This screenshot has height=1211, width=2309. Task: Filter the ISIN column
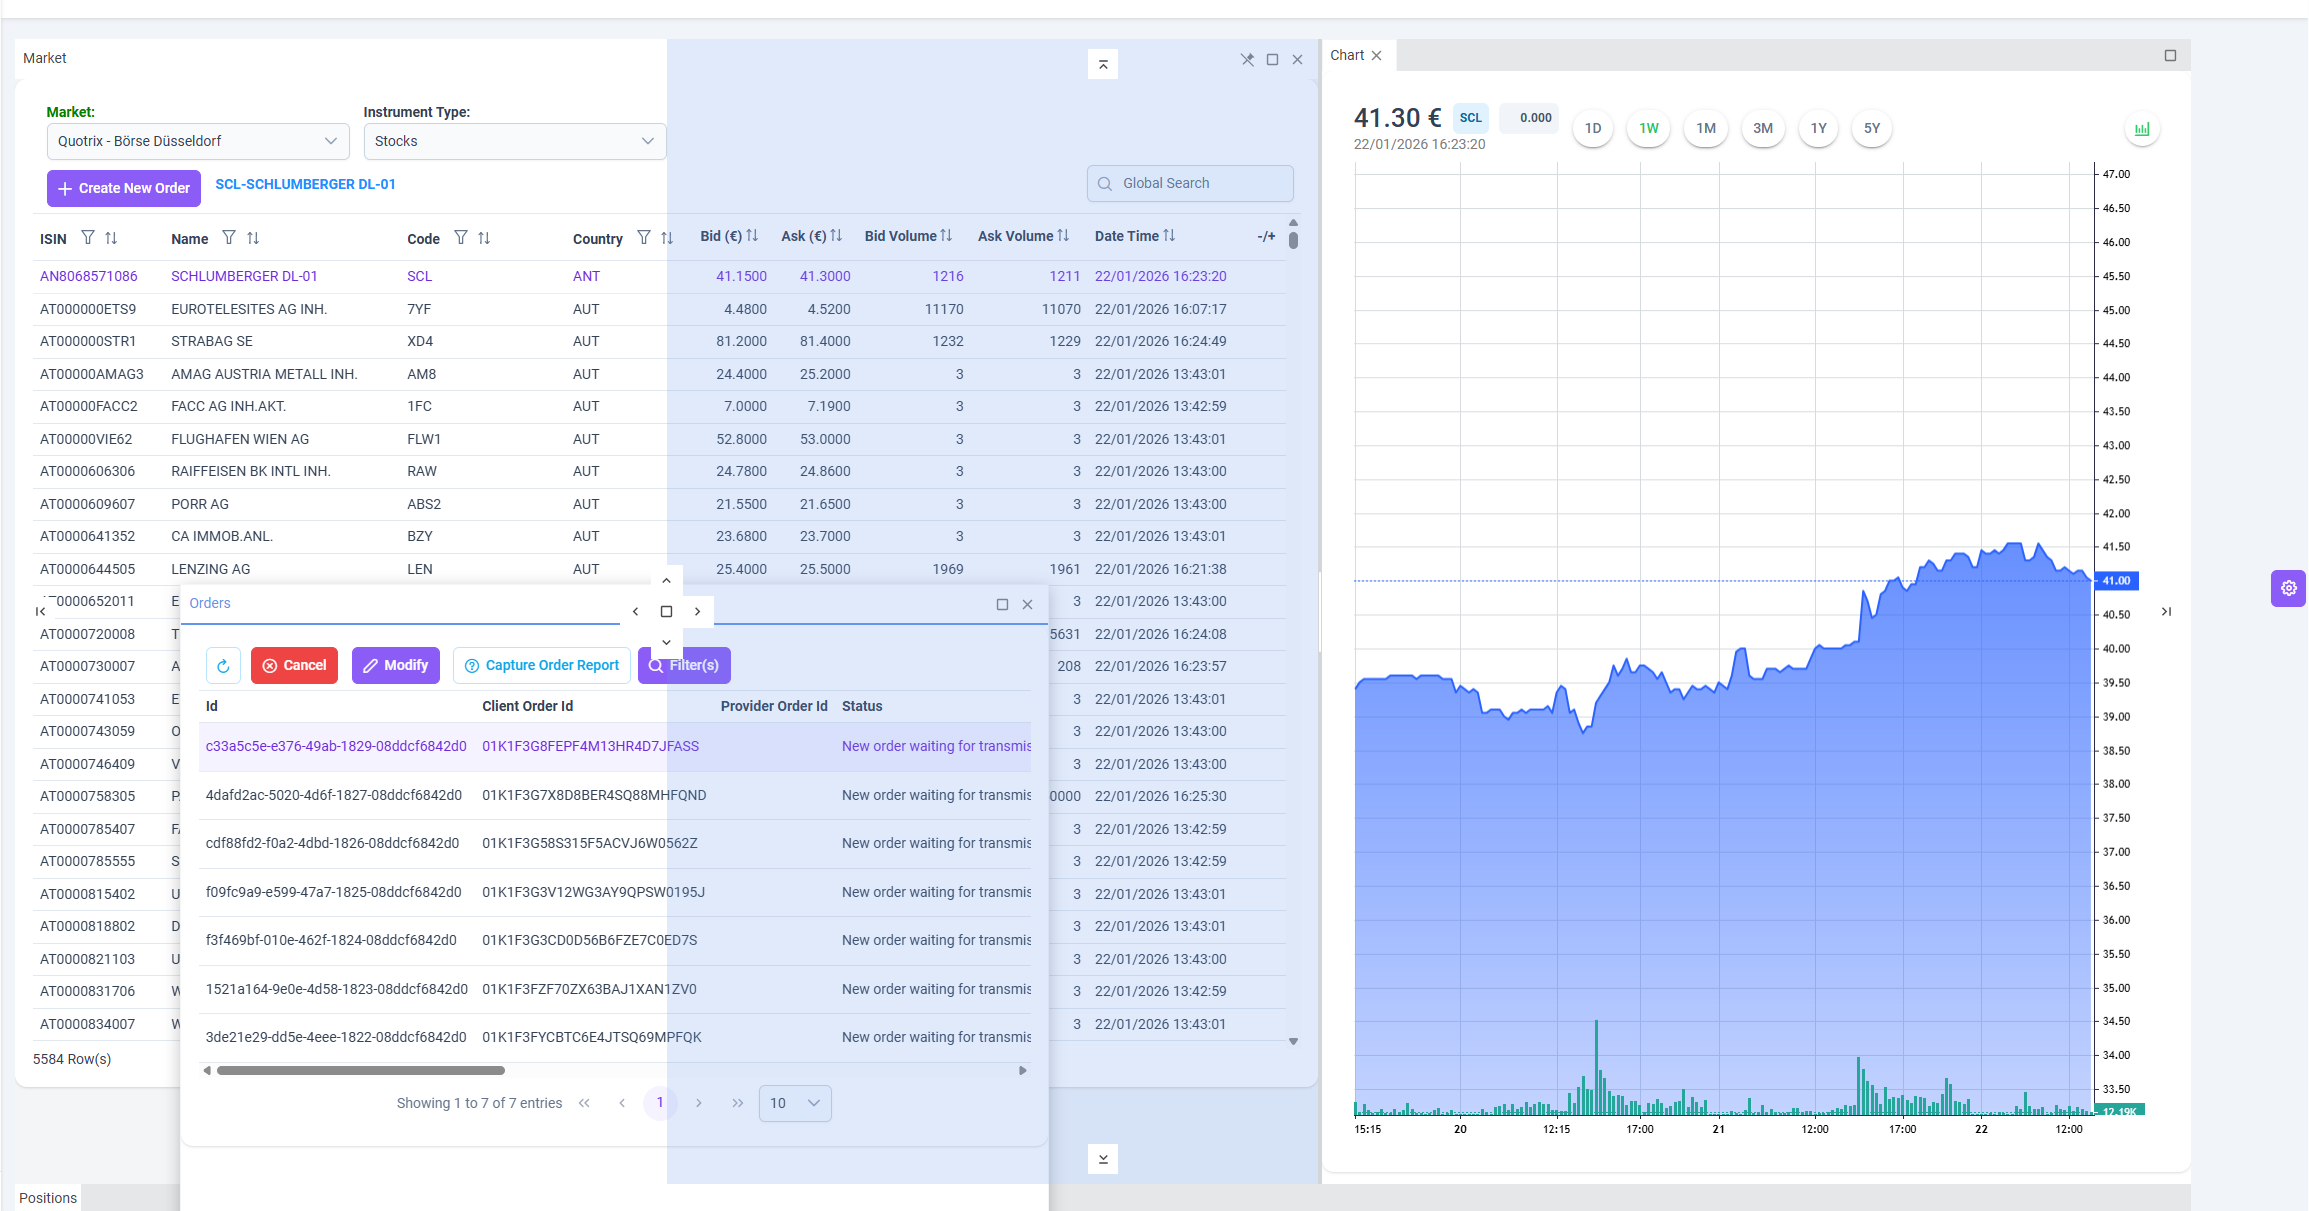coord(88,238)
